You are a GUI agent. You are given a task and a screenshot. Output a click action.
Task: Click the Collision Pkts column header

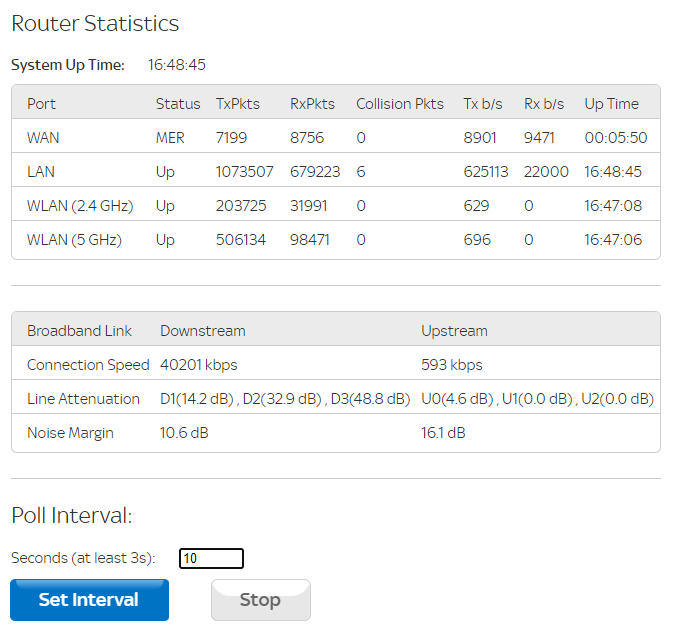point(400,104)
